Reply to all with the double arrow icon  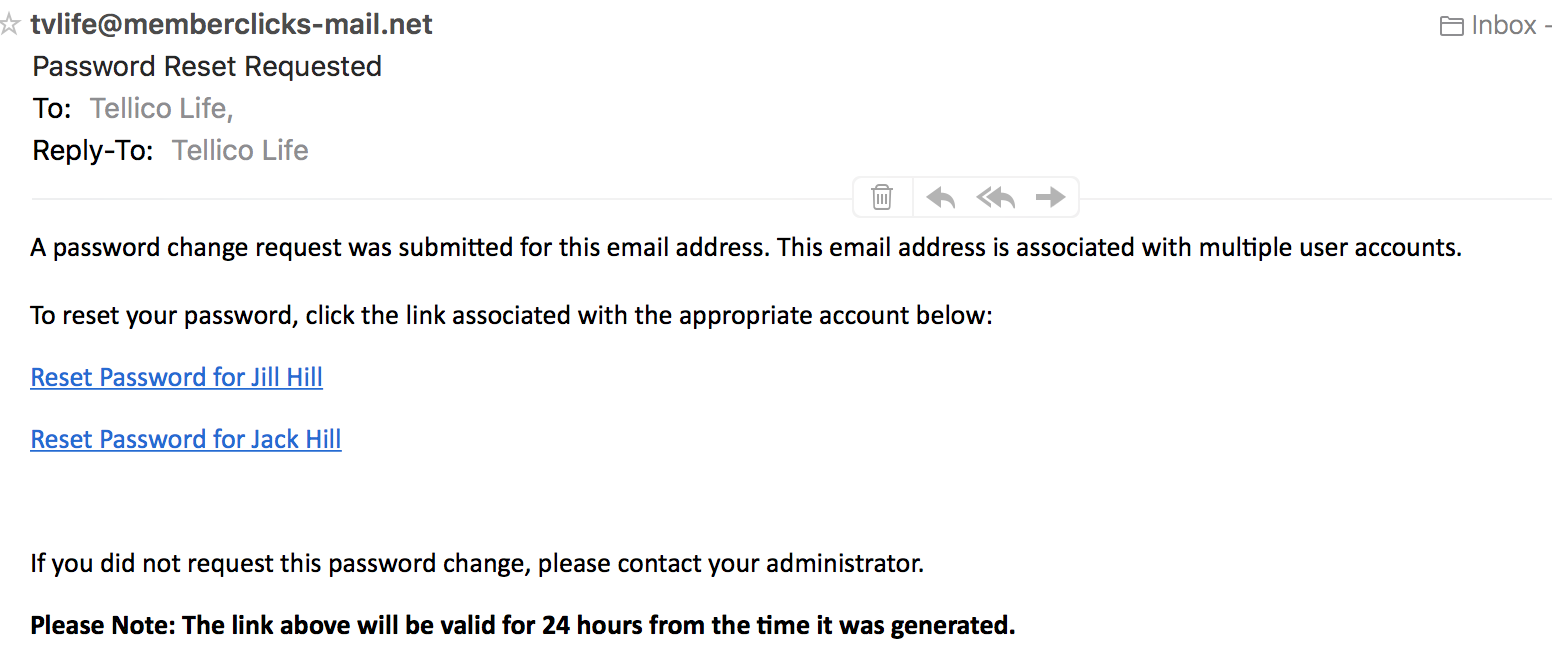click(996, 197)
